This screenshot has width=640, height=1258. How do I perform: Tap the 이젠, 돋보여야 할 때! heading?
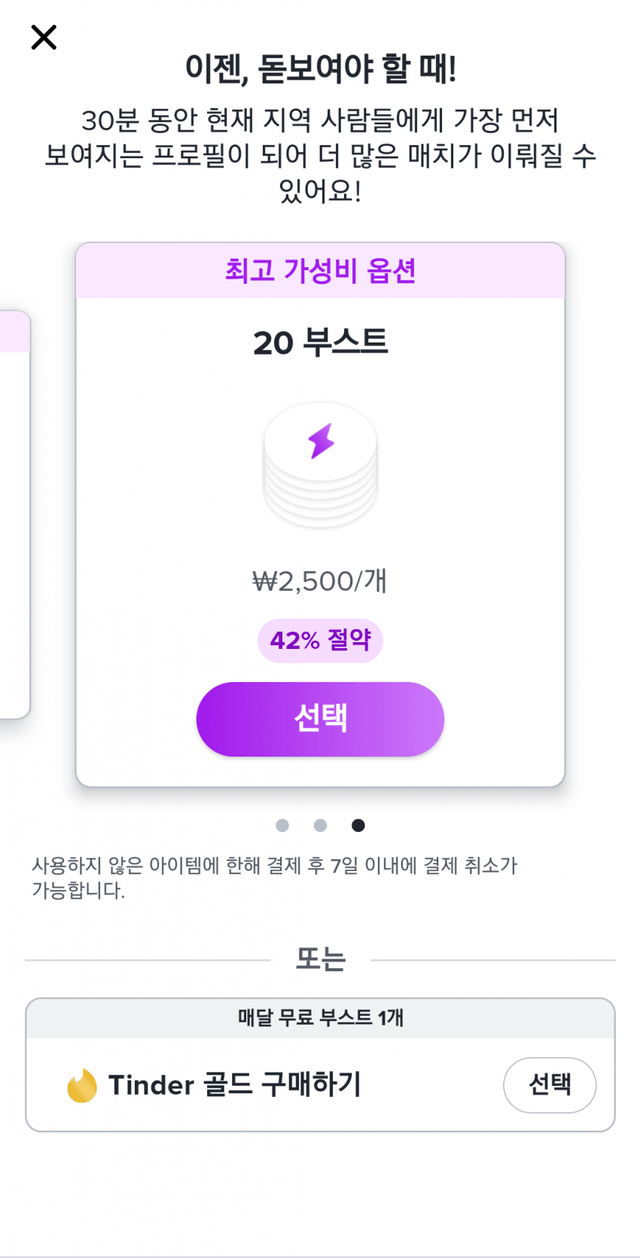[320, 69]
